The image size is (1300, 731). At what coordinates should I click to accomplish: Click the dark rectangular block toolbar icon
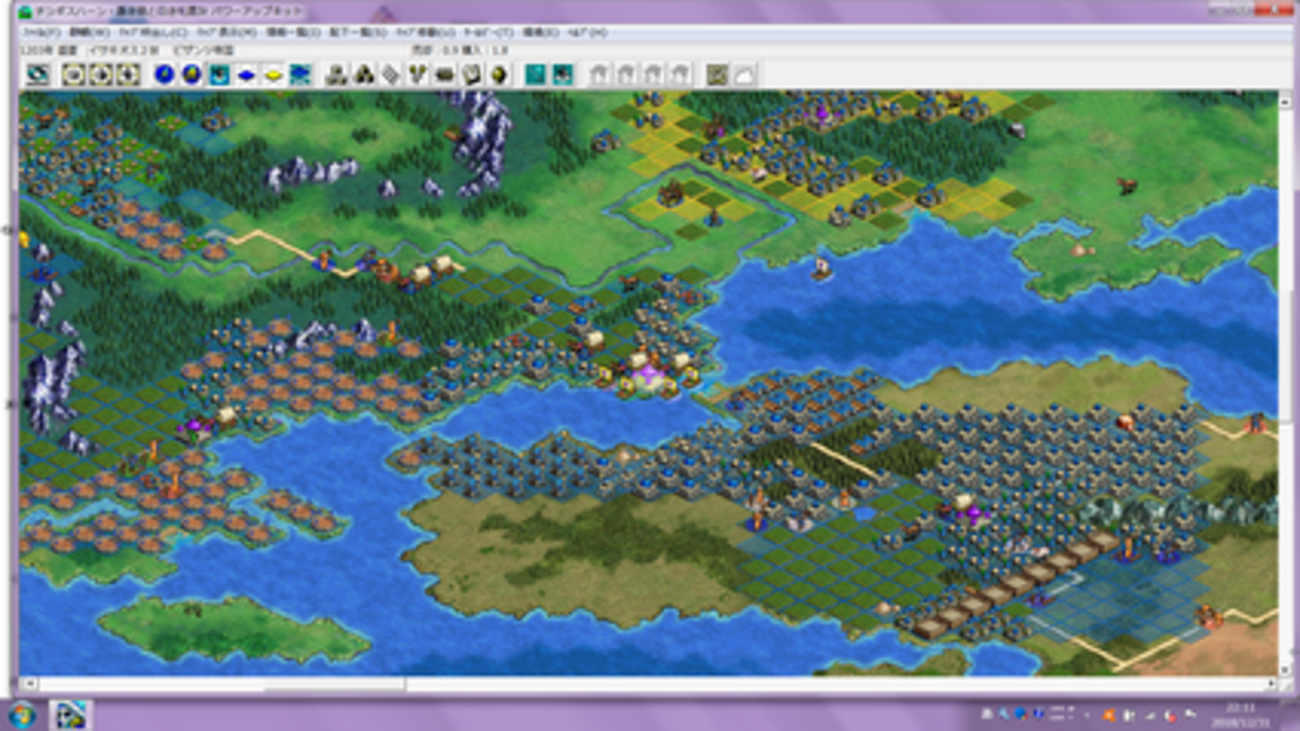point(445,74)
